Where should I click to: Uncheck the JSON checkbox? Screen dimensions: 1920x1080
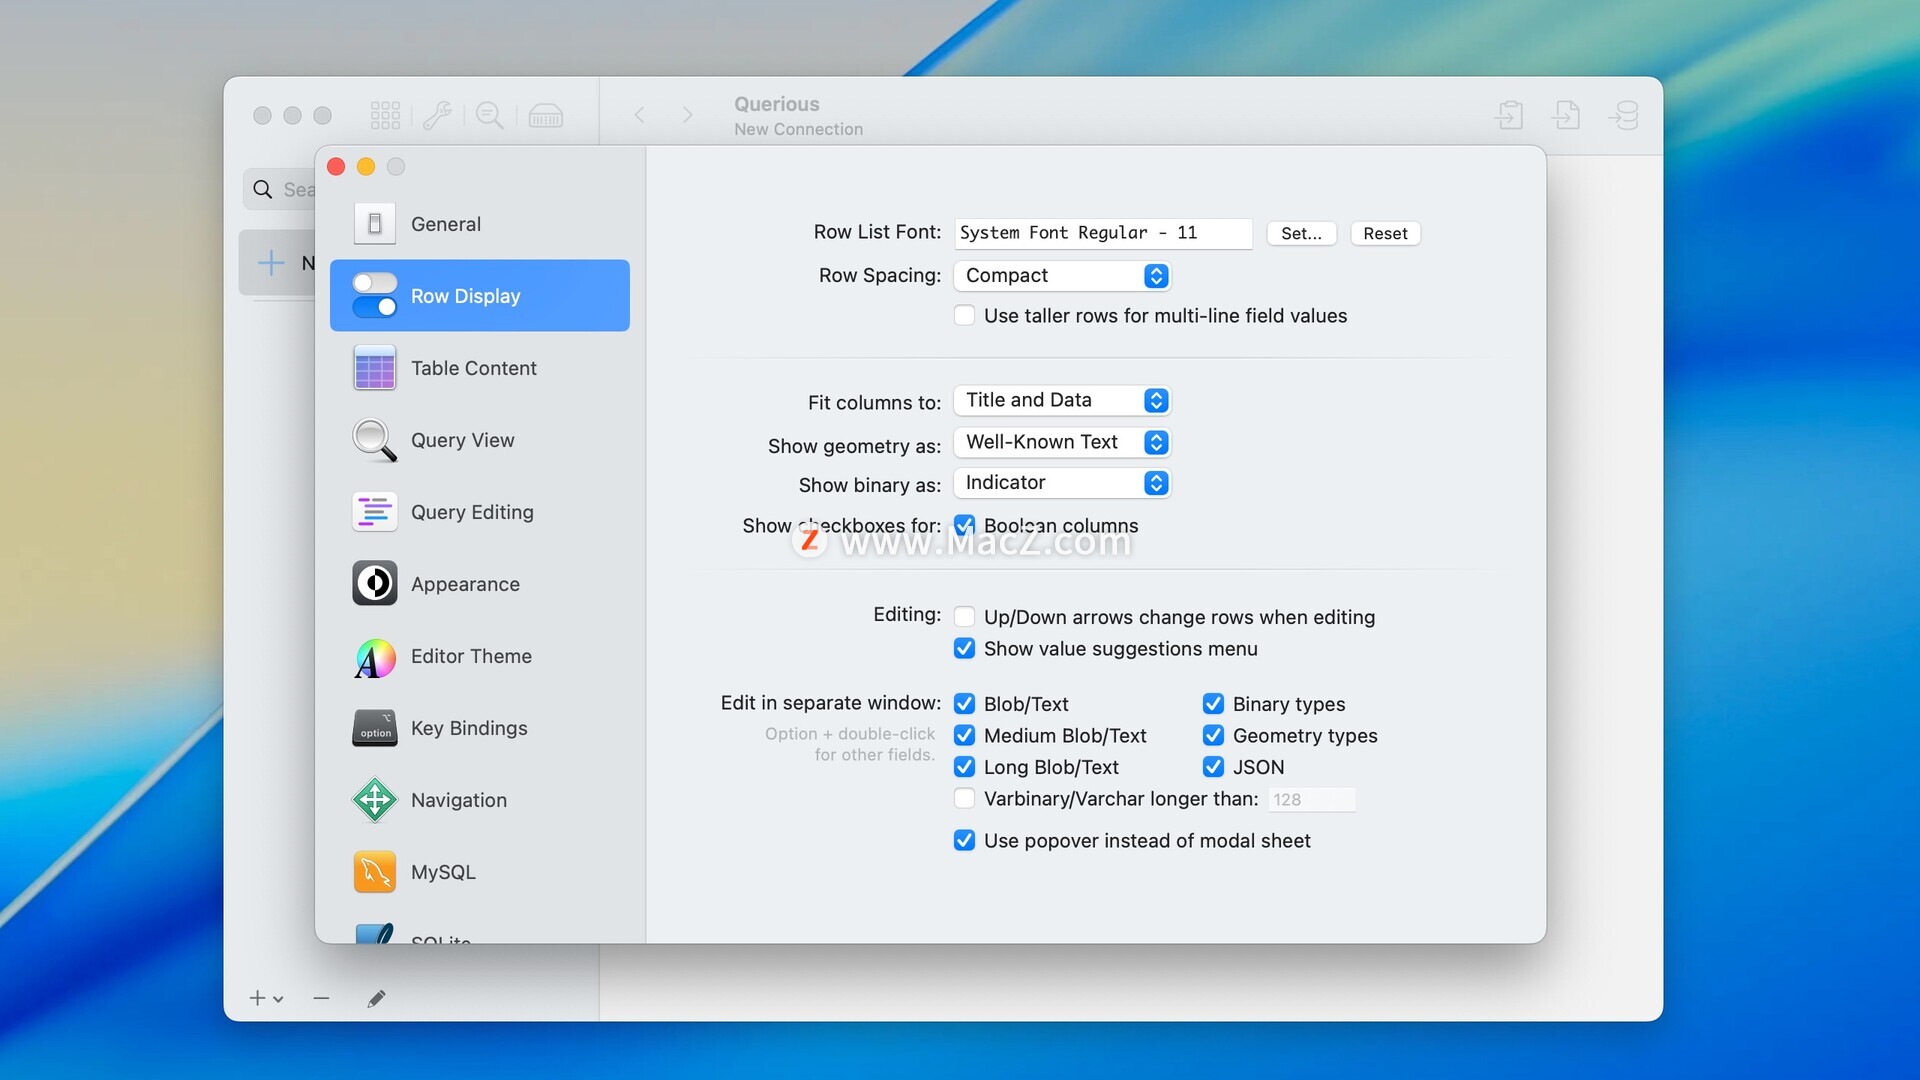point(1213,767)
